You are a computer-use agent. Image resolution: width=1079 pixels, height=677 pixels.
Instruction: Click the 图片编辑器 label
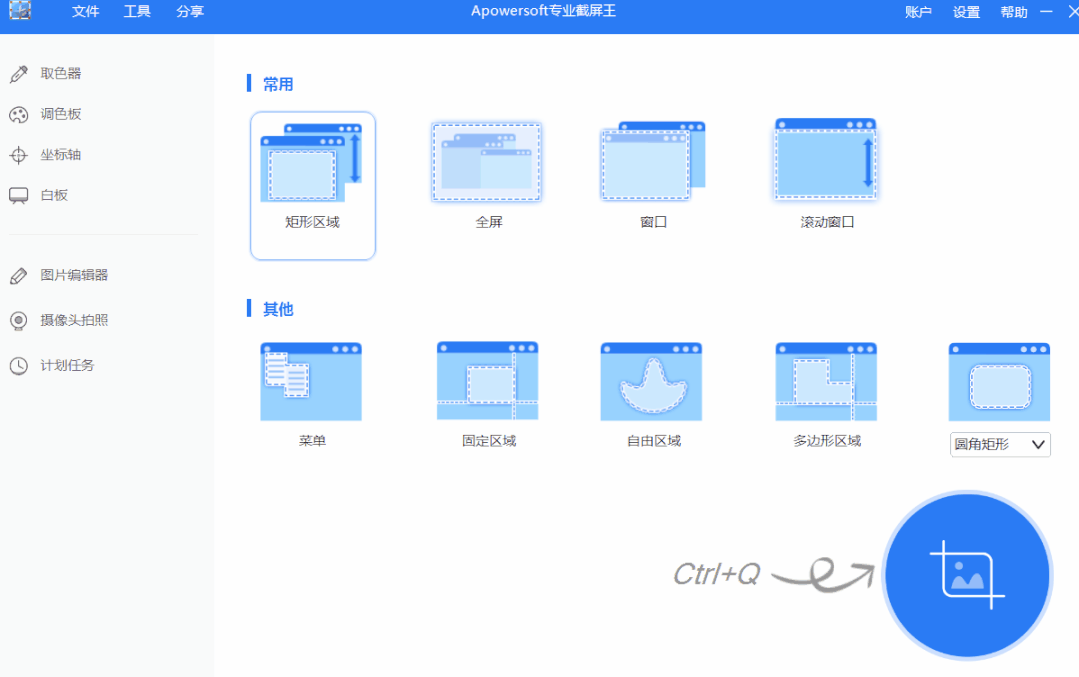[x=74, y=275]
